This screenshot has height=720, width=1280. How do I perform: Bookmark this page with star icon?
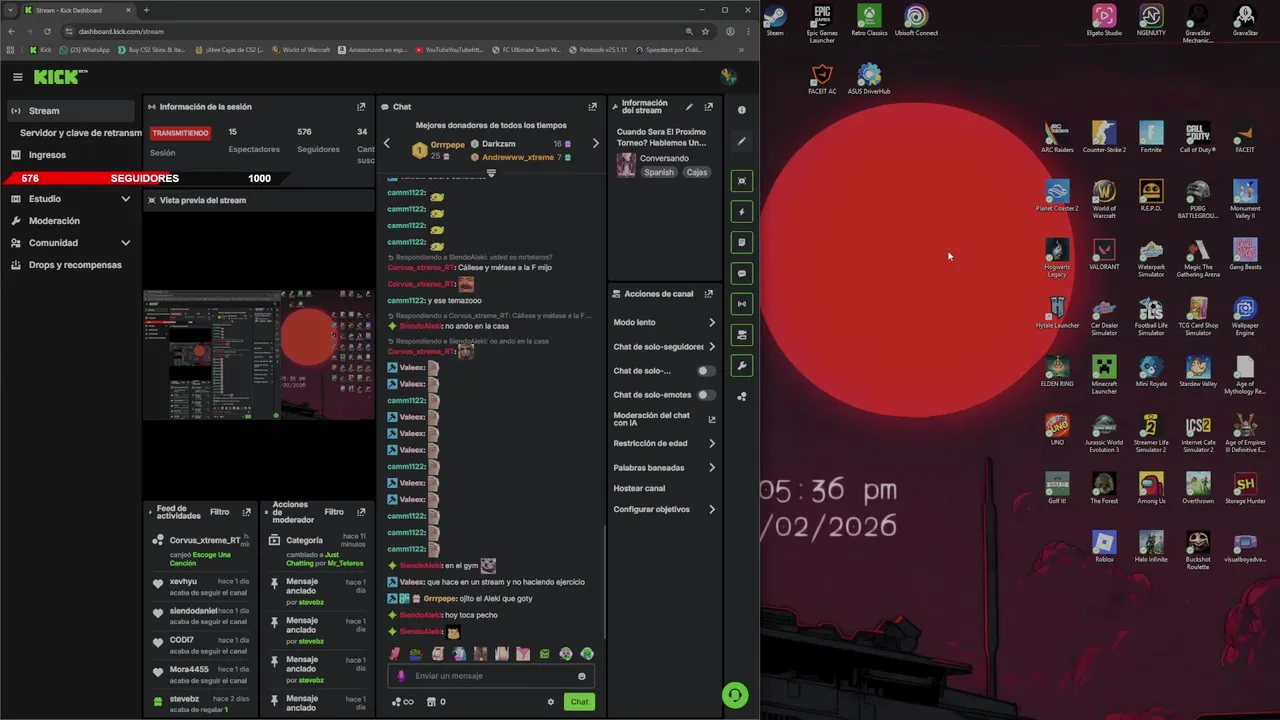tap(706, 31)
